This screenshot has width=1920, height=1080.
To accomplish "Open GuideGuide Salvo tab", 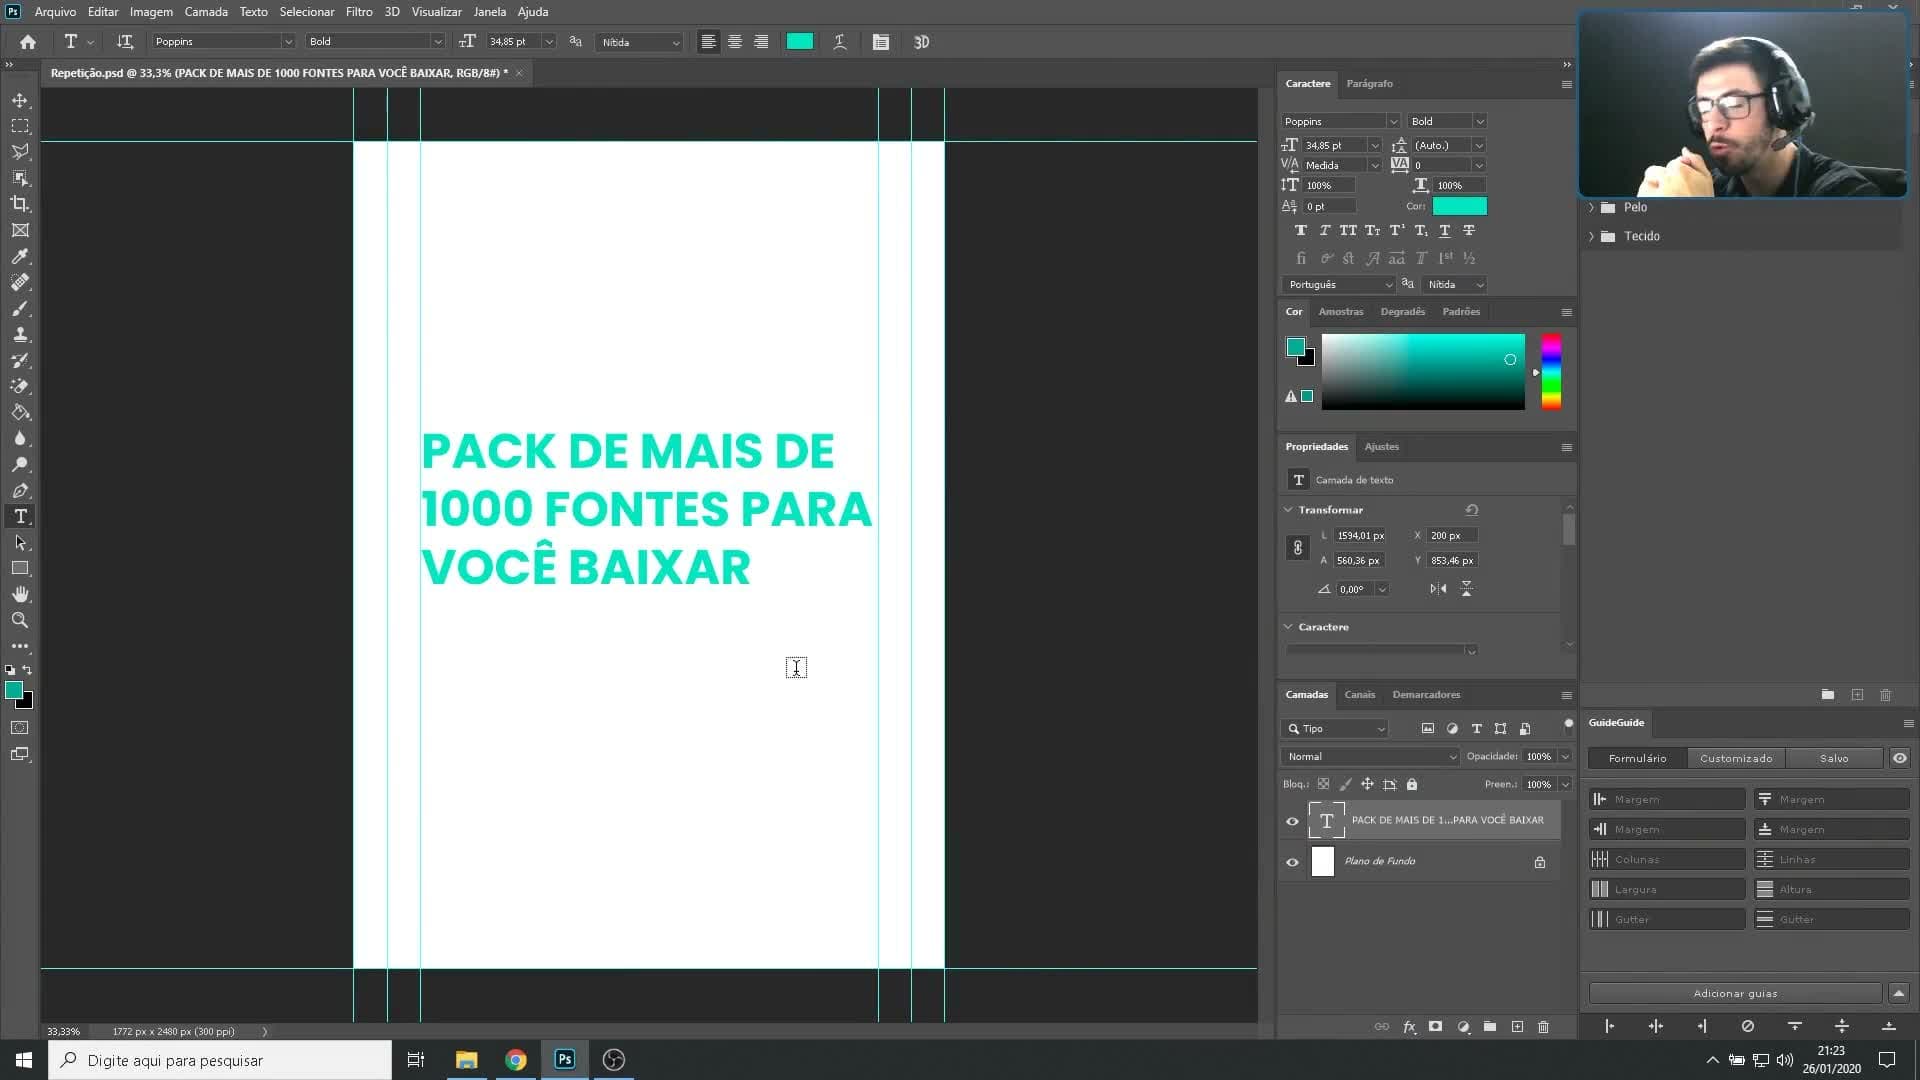I will click(1834, 759).
